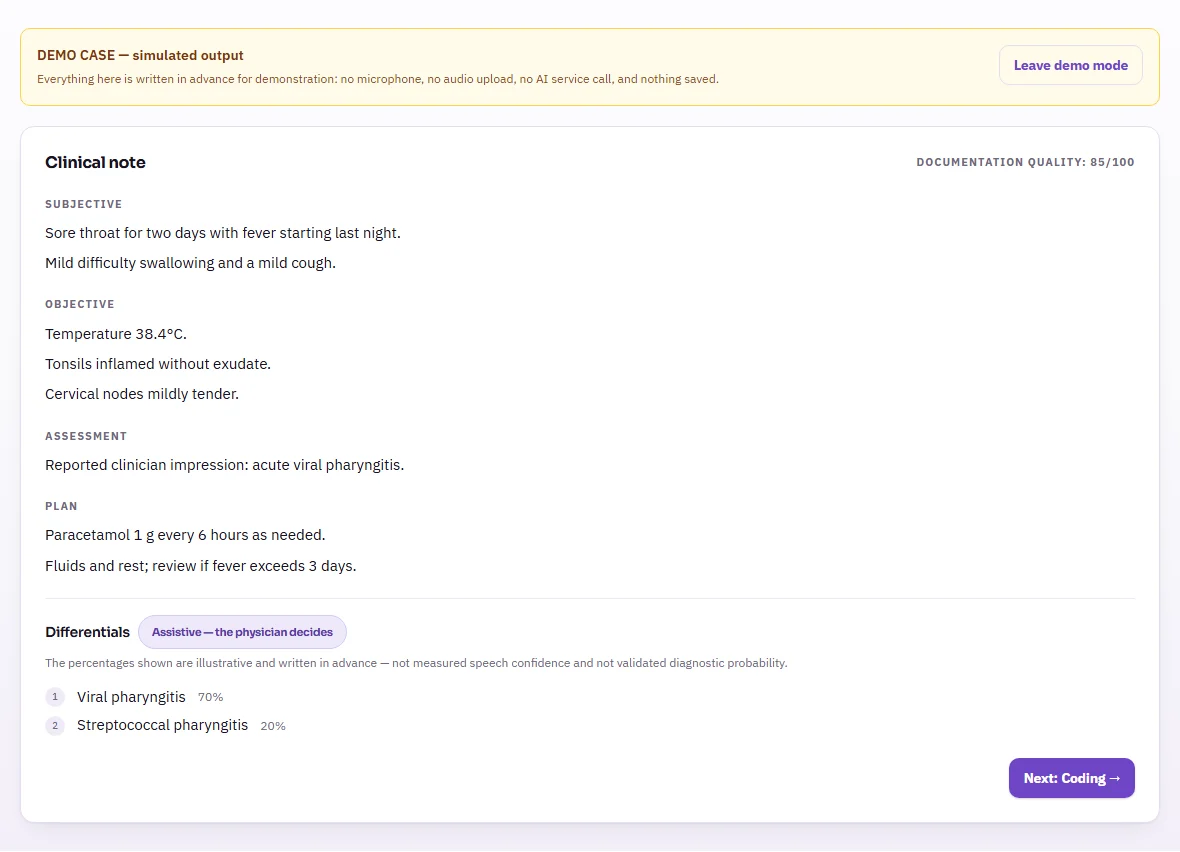Click the Leave demo mode button
Screen dimensions: 1180x852
point(1070,65)
